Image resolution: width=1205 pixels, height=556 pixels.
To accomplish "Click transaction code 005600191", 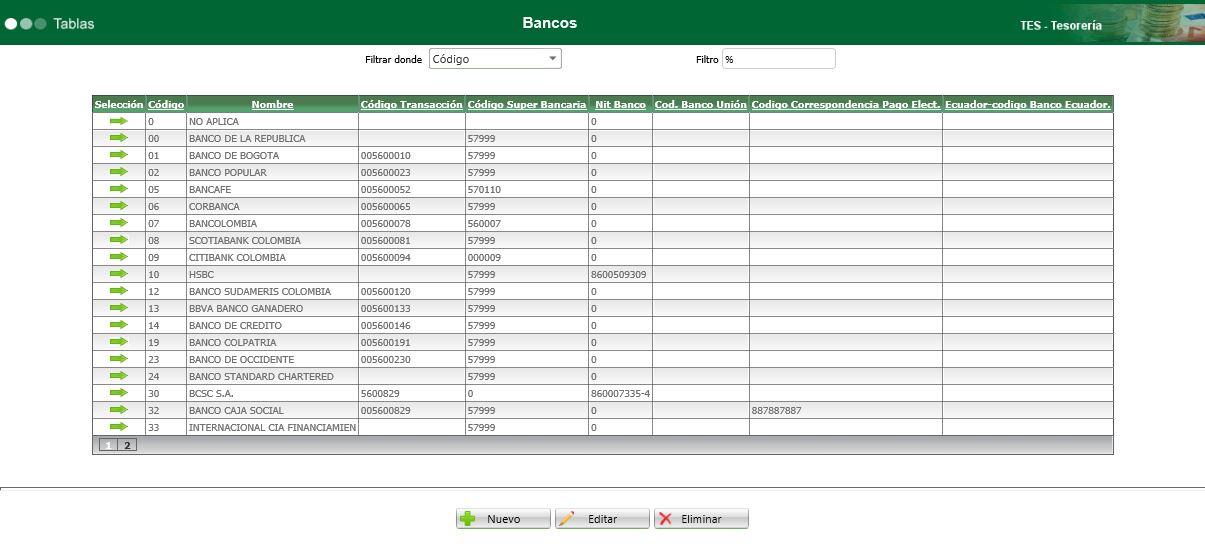I will pos(386,343).
